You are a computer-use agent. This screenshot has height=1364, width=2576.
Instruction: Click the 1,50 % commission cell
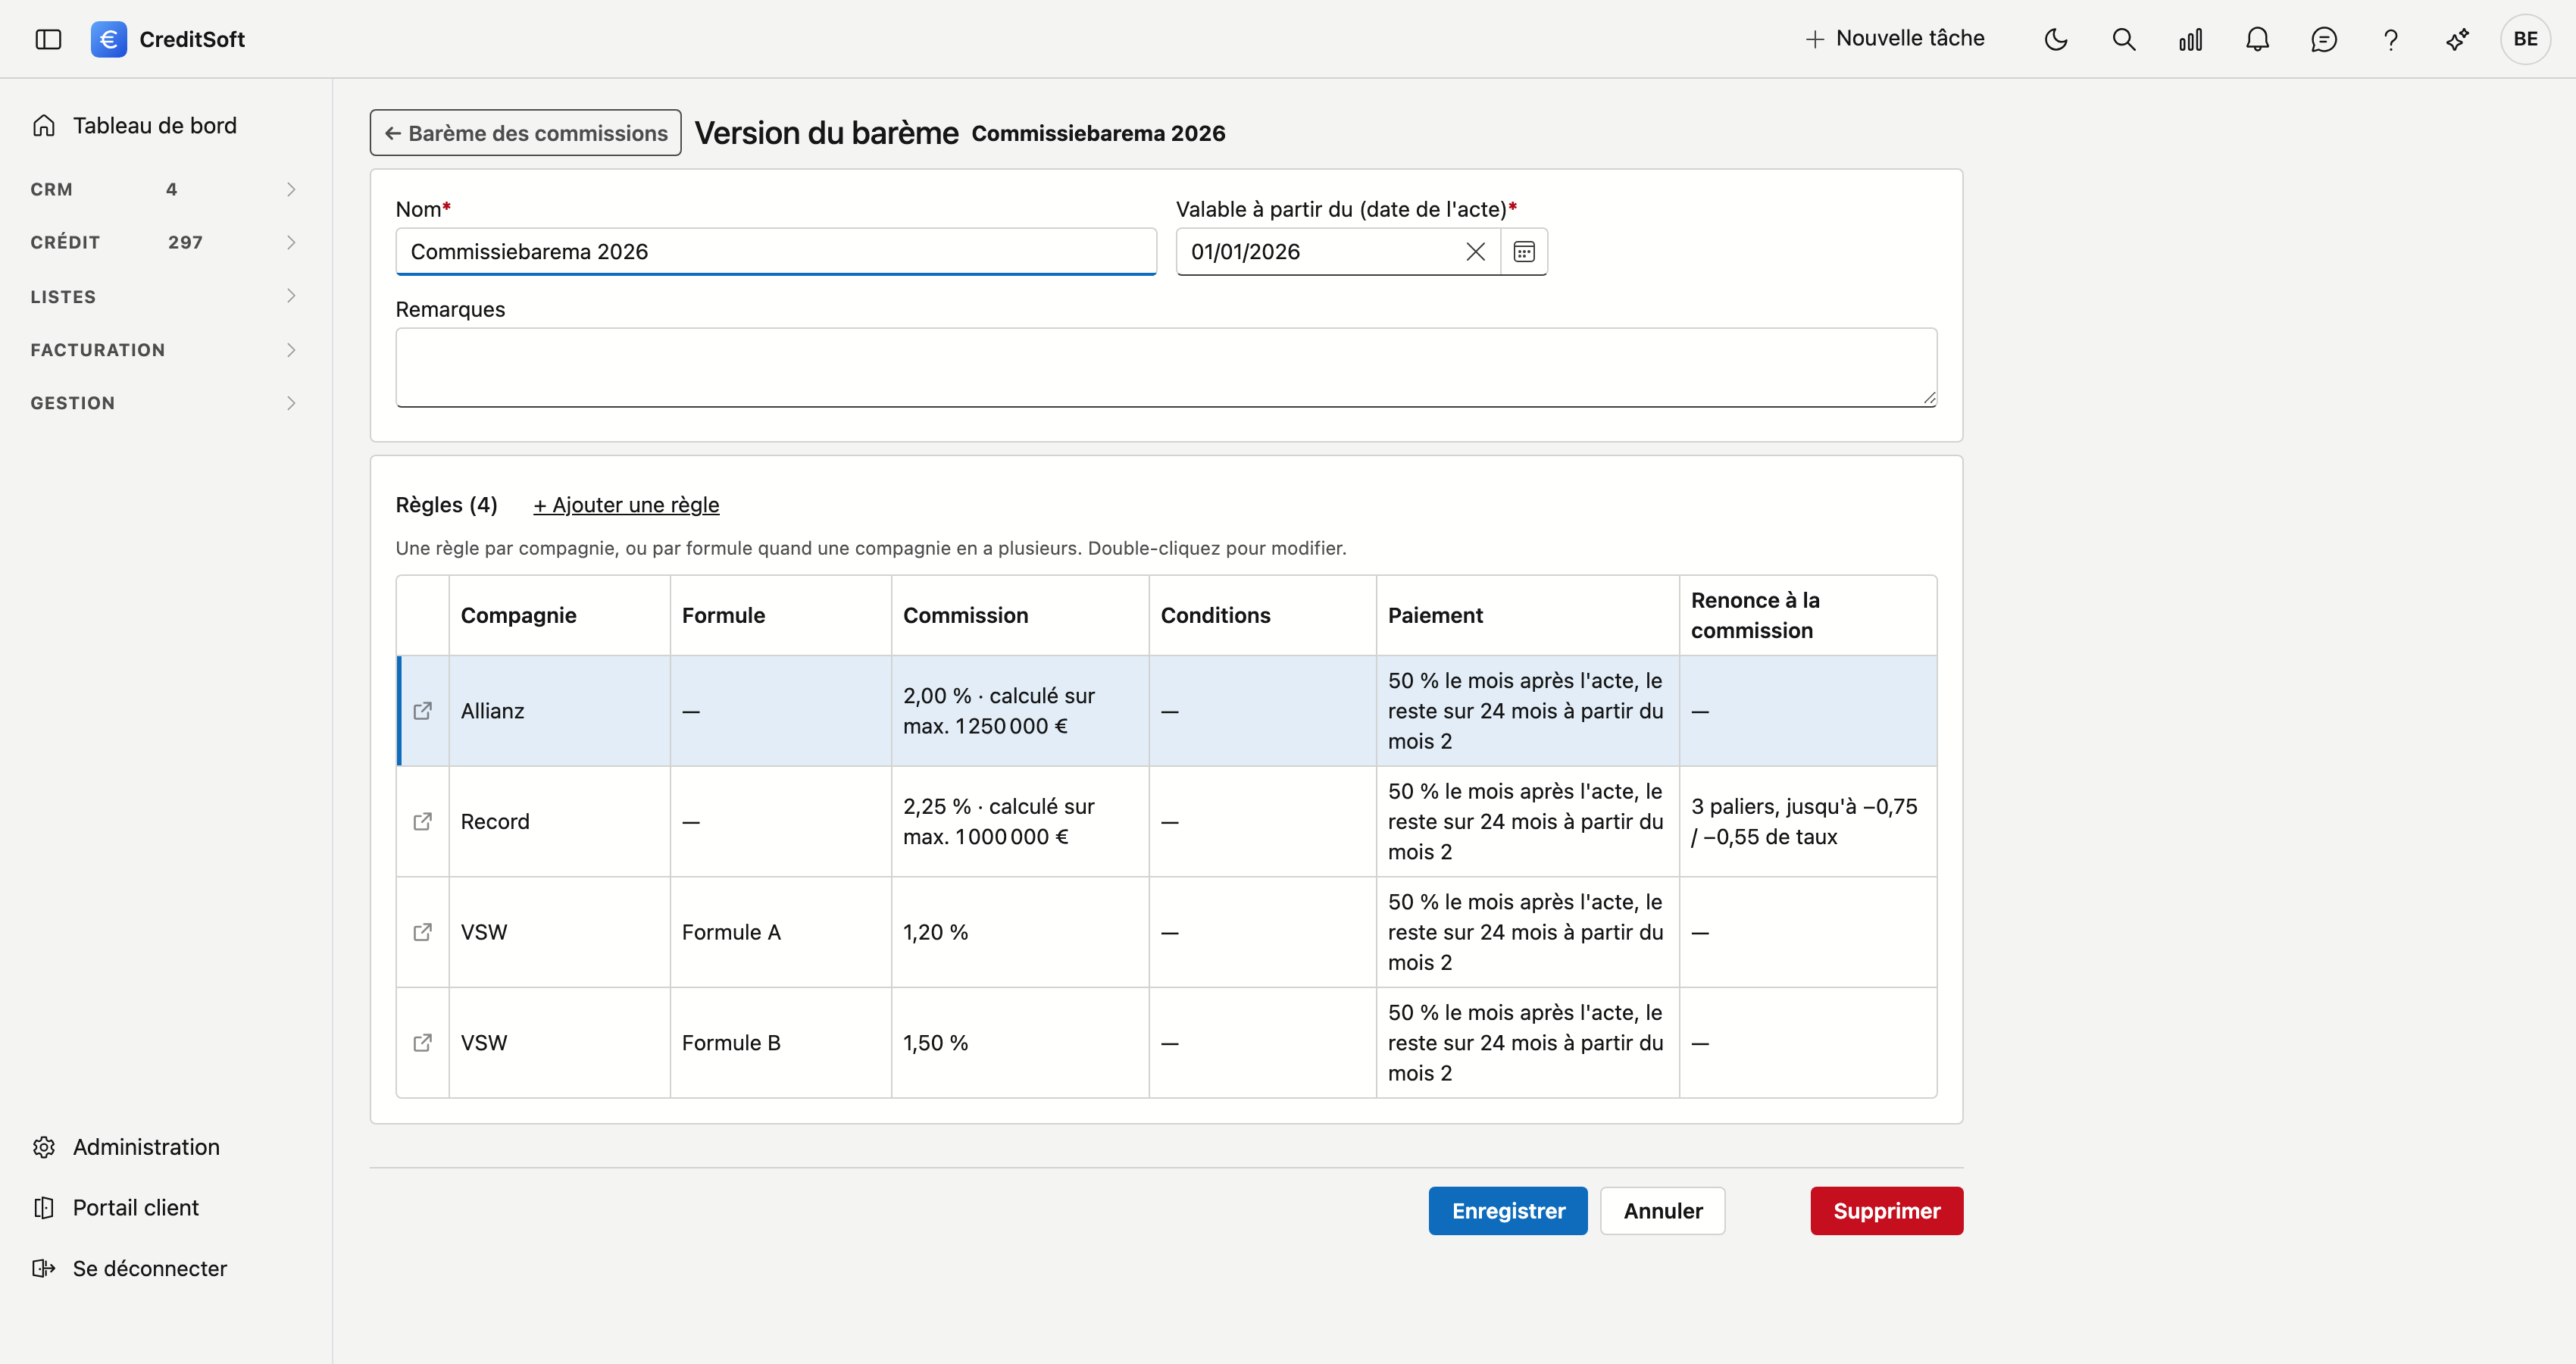tap(1020, 1043)
